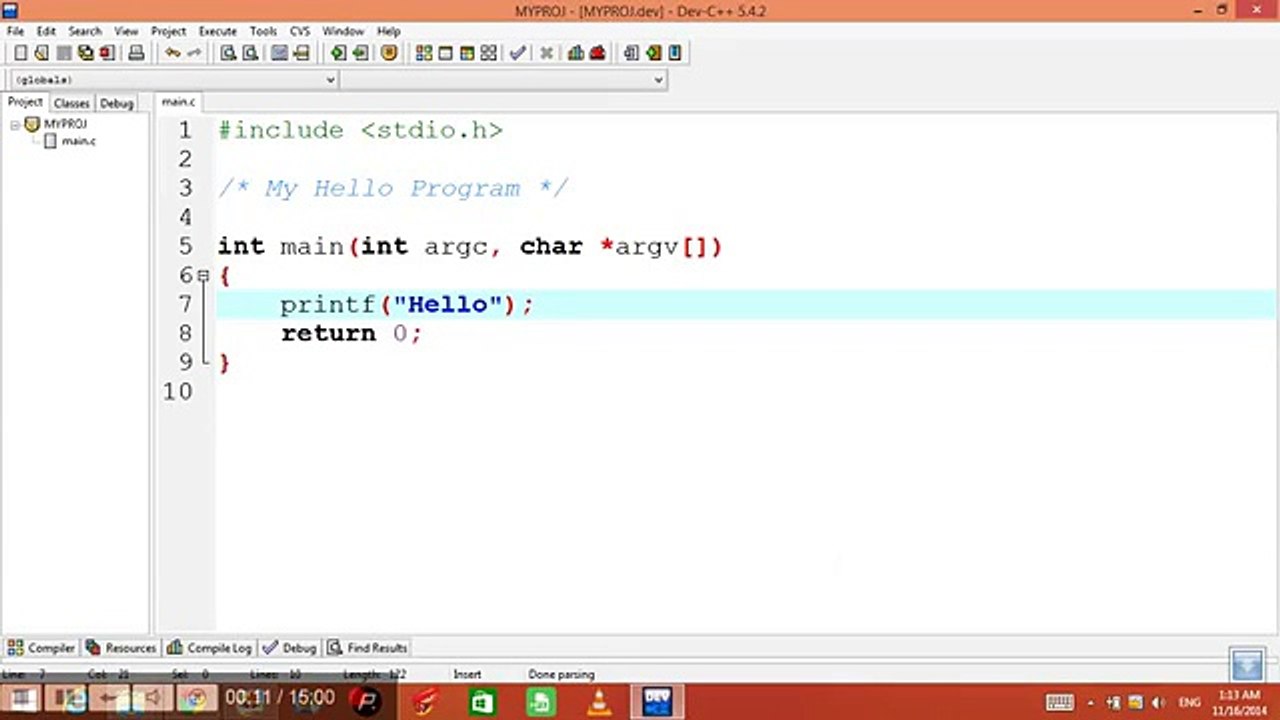This screenshot has height=720, width=1280.
Task: Click the return 0; statement
Action: (x=351, y=333)
